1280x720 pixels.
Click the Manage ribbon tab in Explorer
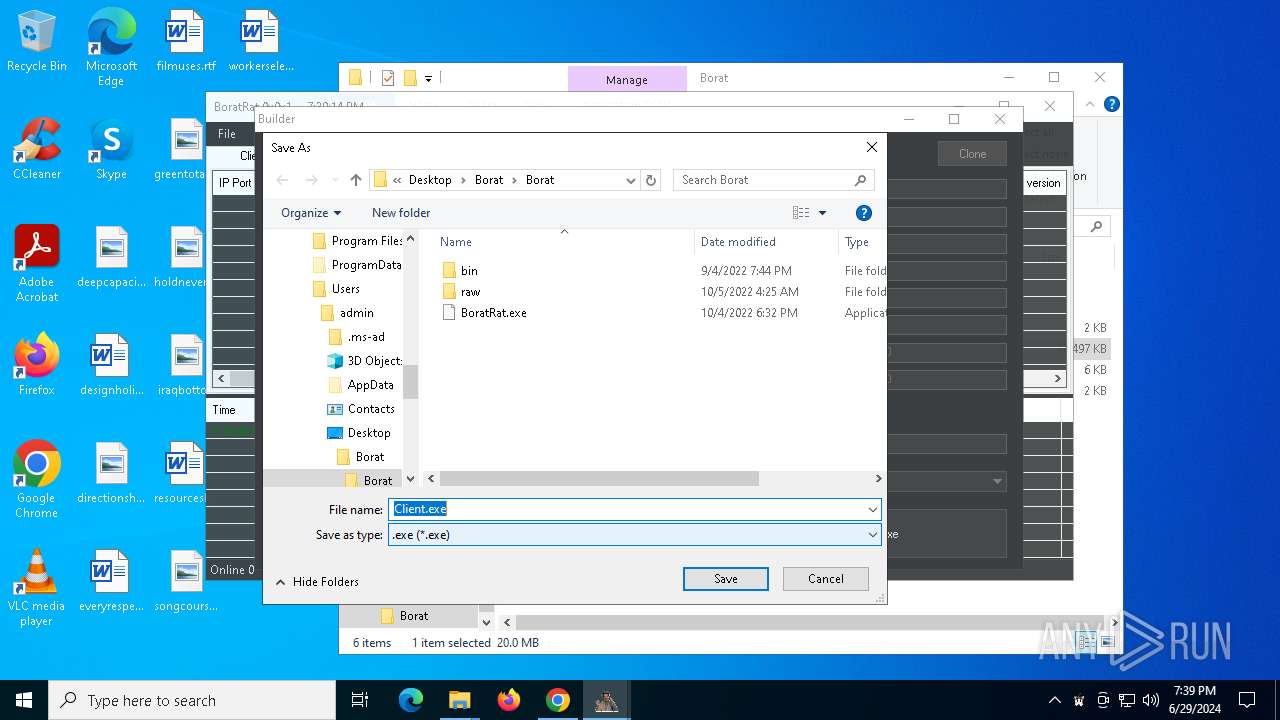click(x=627, y=79)
